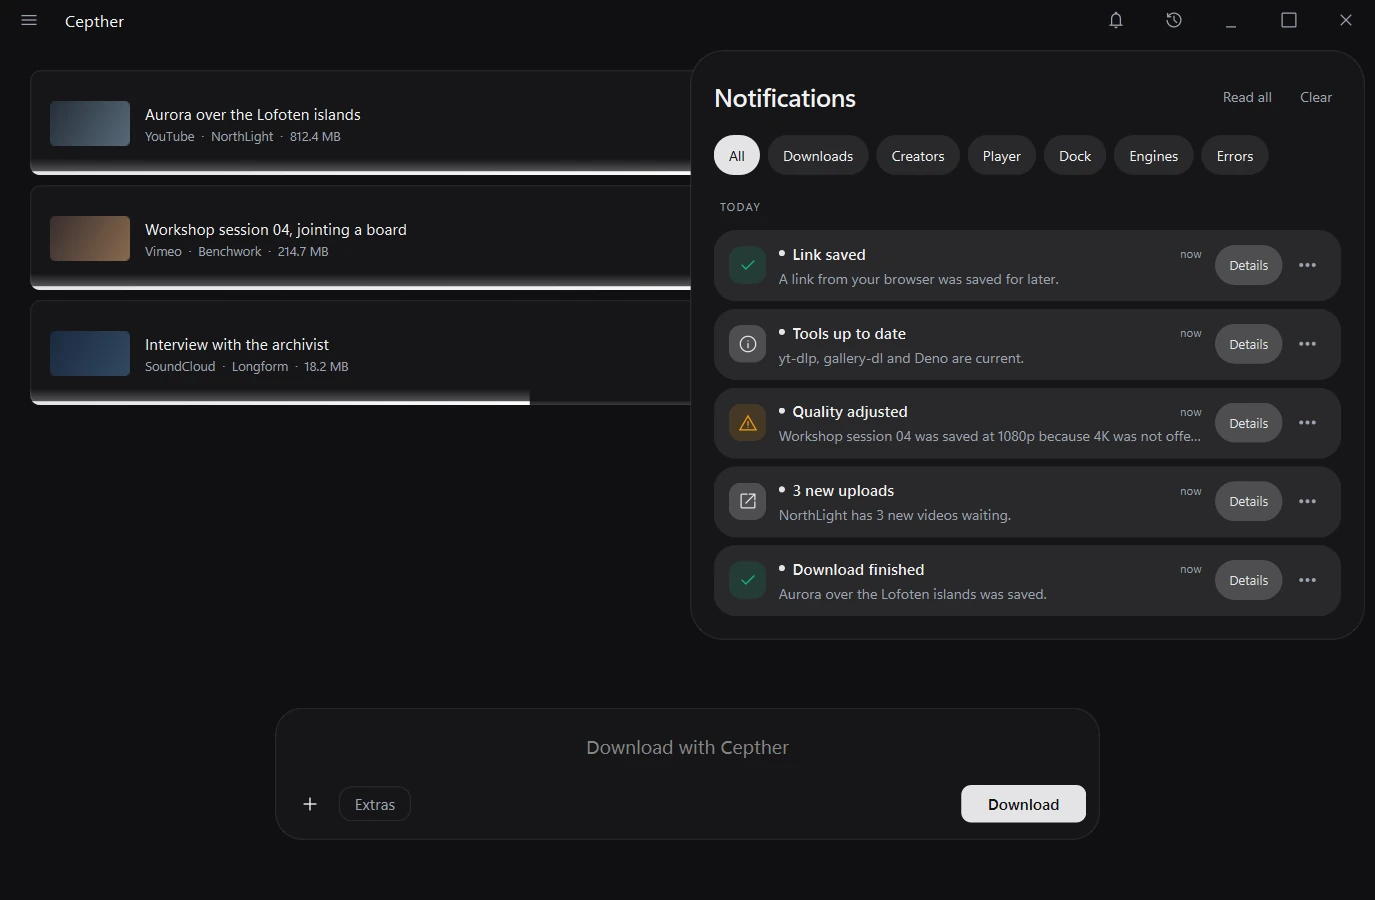Click the Download finished checkmark icon
This screenshot has width=1375, height=900.
click(x=747, y=580)
